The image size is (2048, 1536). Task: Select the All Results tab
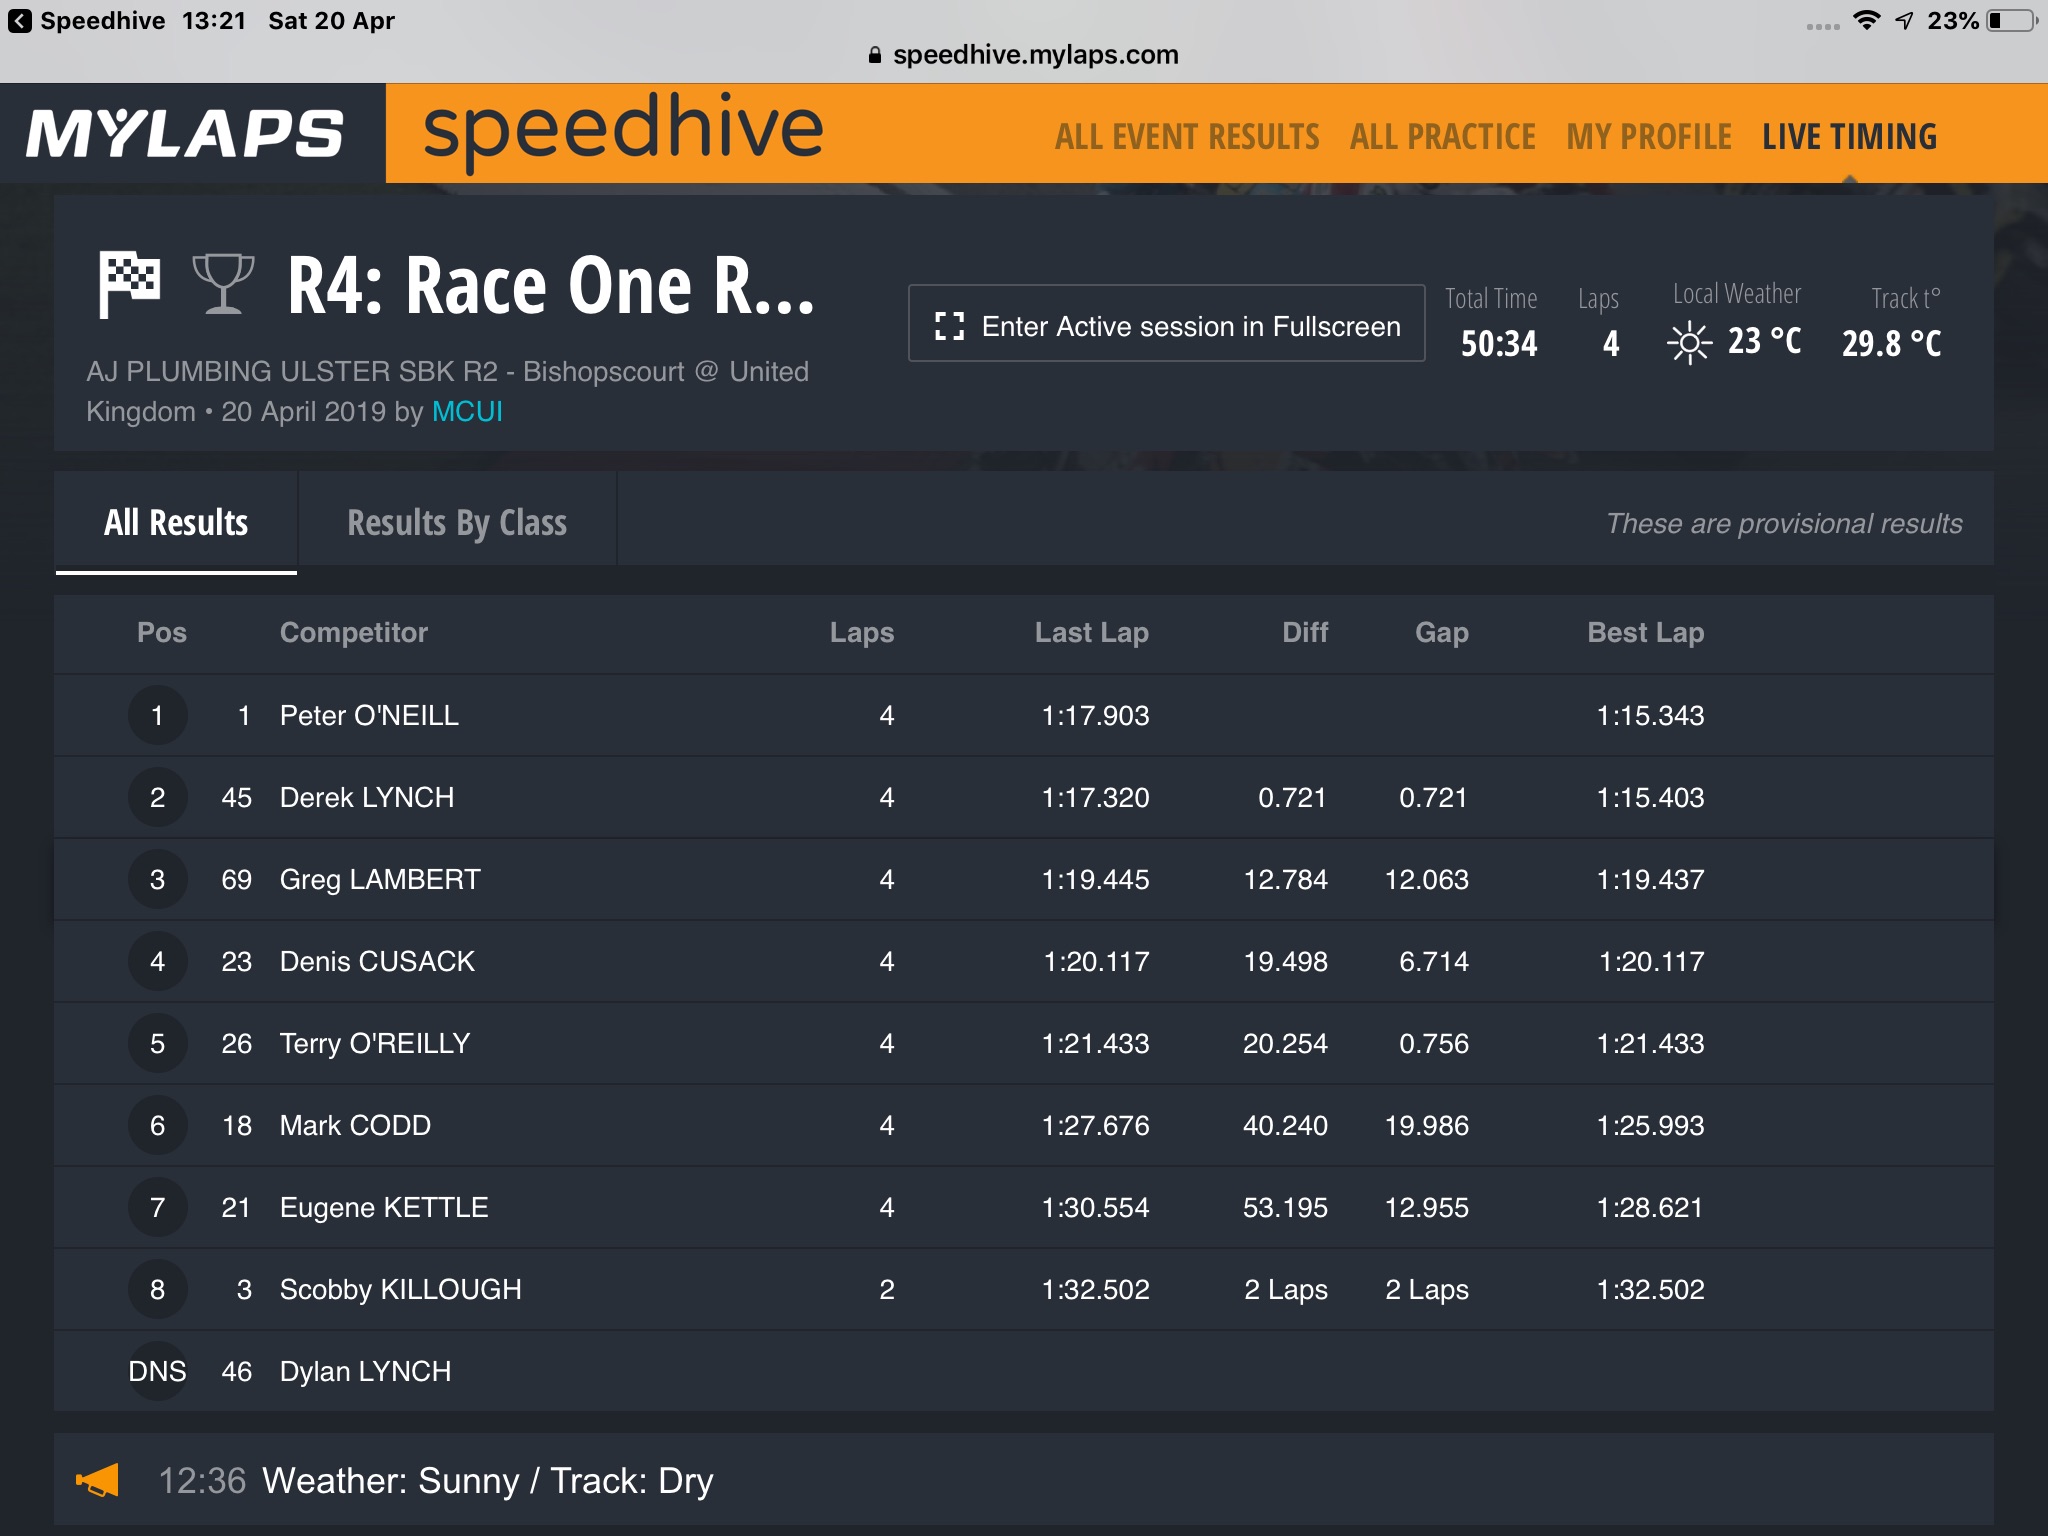point(176,522)
